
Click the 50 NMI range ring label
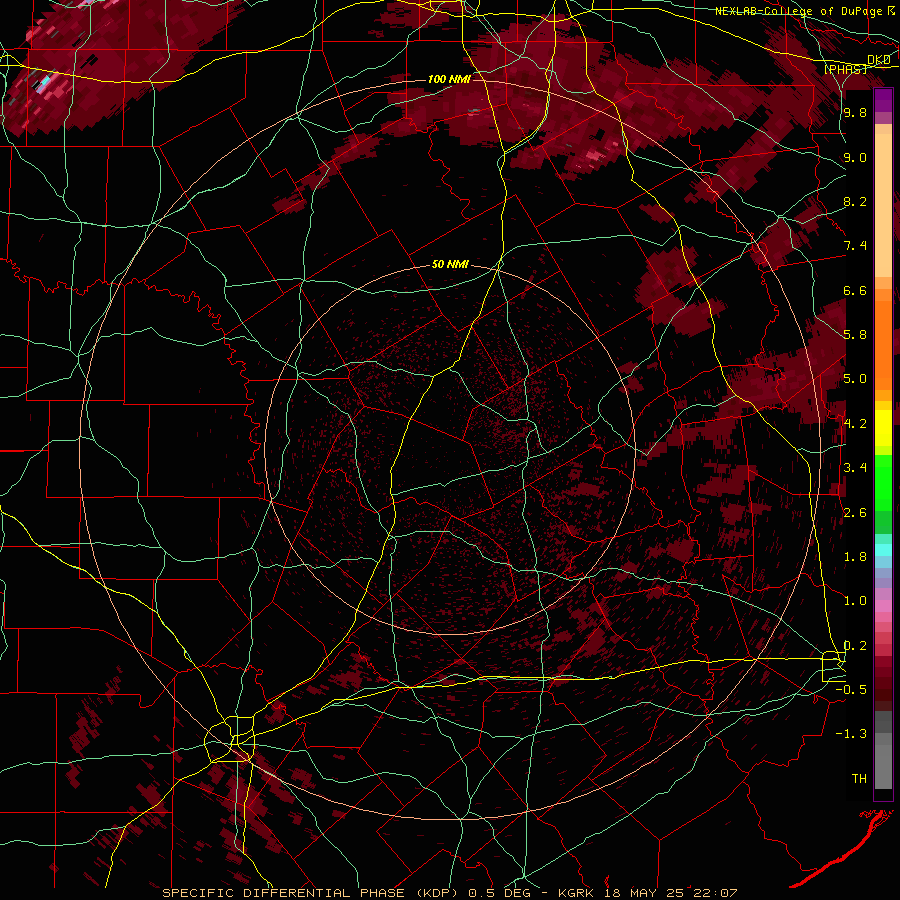(x=450, y=265)
